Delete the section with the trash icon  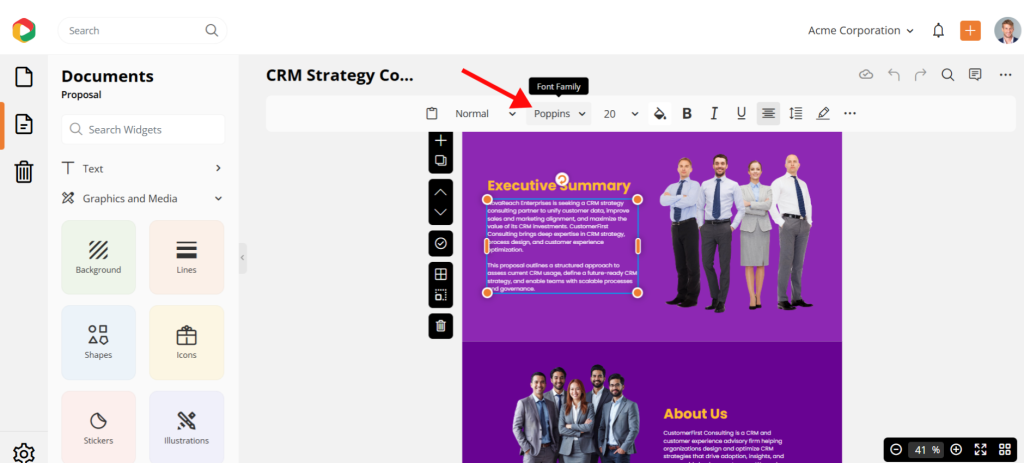coord(441,326)
